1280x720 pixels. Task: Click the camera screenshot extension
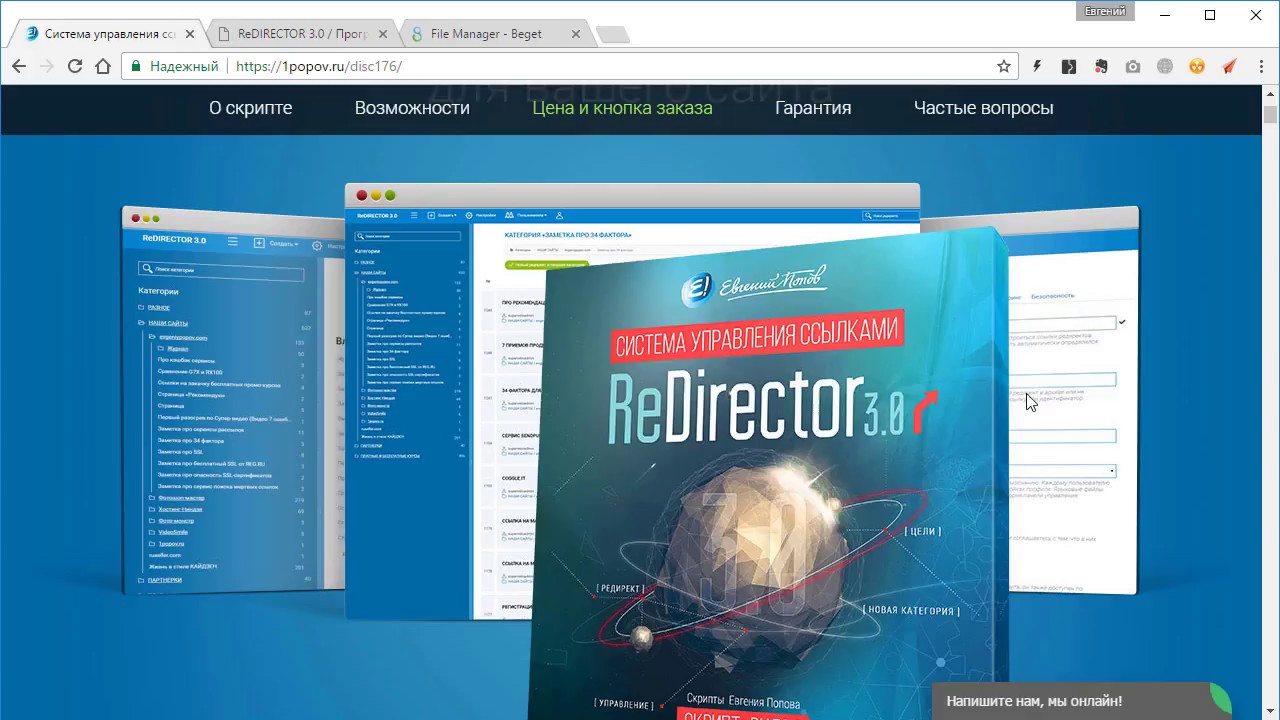click(1133, 67)
